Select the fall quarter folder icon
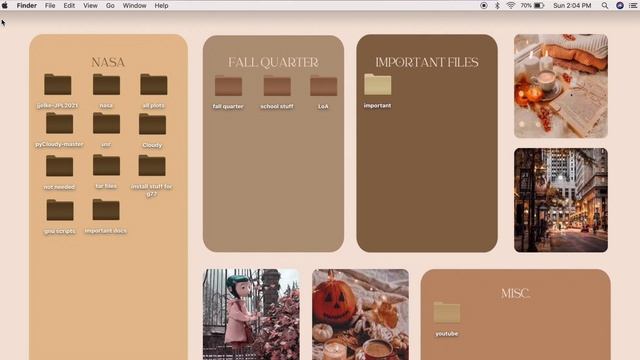The height and width of the screenshot is (360, 640). [x=228, y=86]
